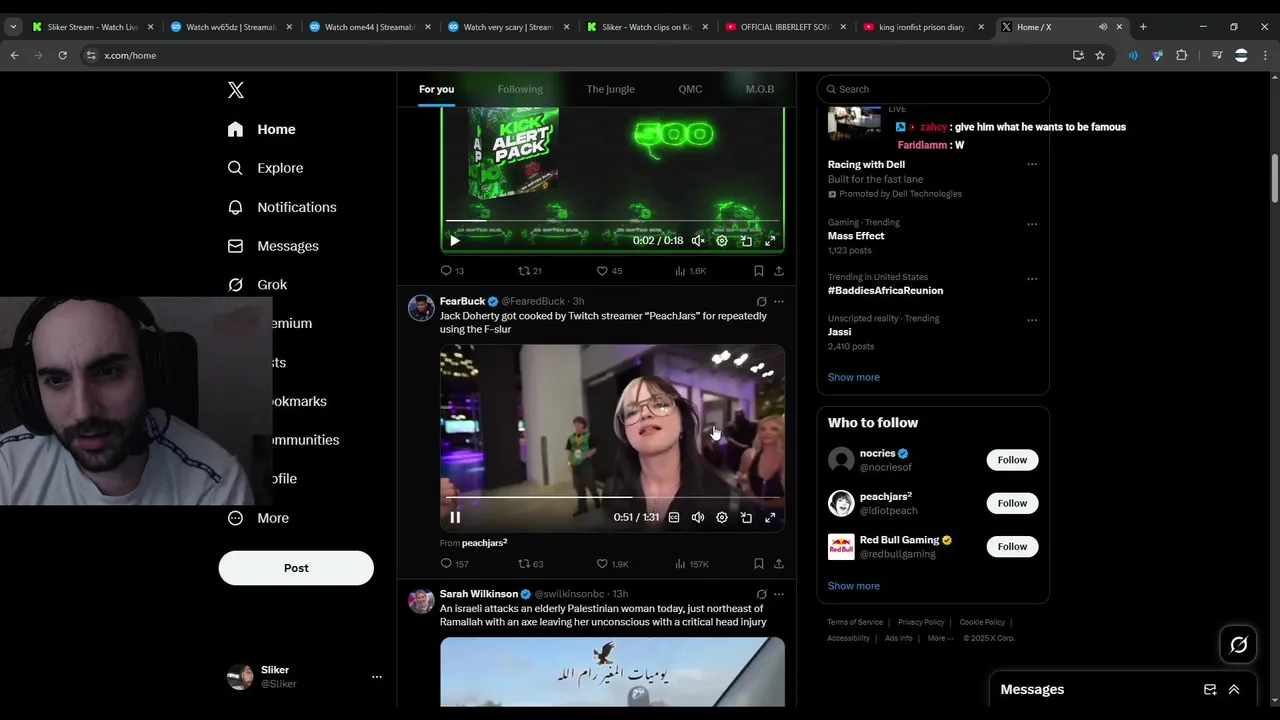Click the search input field
The image size is (1280, 720).
tap(933, 89)
